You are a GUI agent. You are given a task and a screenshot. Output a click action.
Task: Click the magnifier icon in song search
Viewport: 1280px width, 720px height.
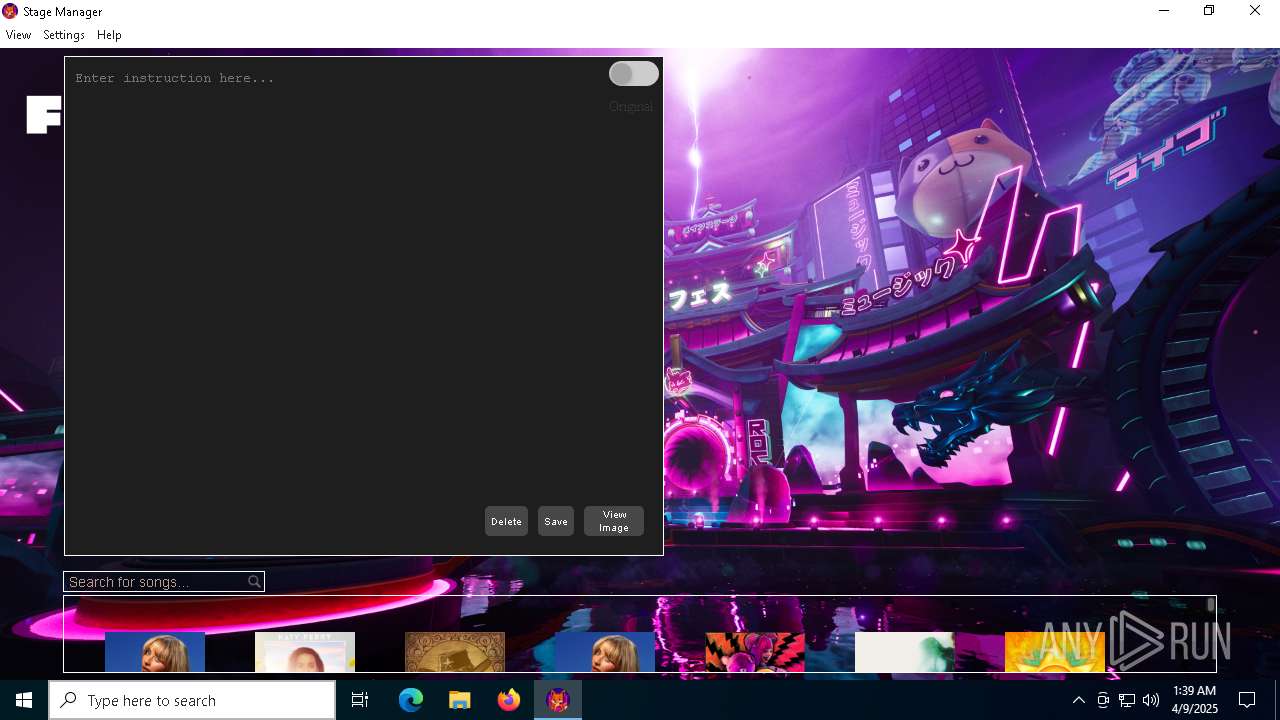pyautogui.click(x=254, y=582)
